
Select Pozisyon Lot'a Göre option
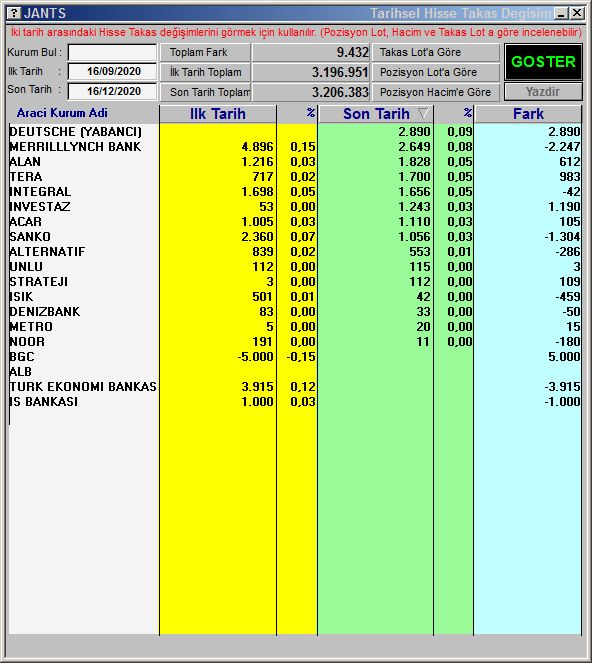pyautogui.click(x=436, y=72)
